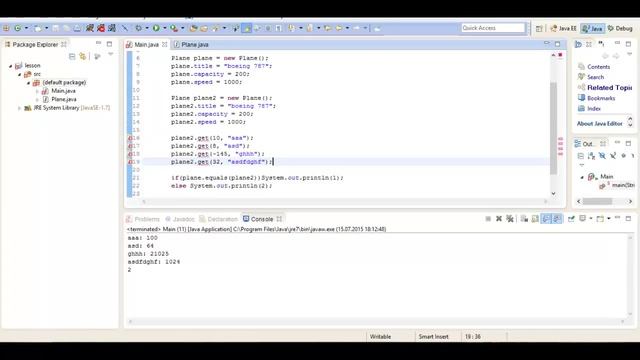Select the Plane.java editor tab
Screen dimensions: 640x360
tap(192, 44)
